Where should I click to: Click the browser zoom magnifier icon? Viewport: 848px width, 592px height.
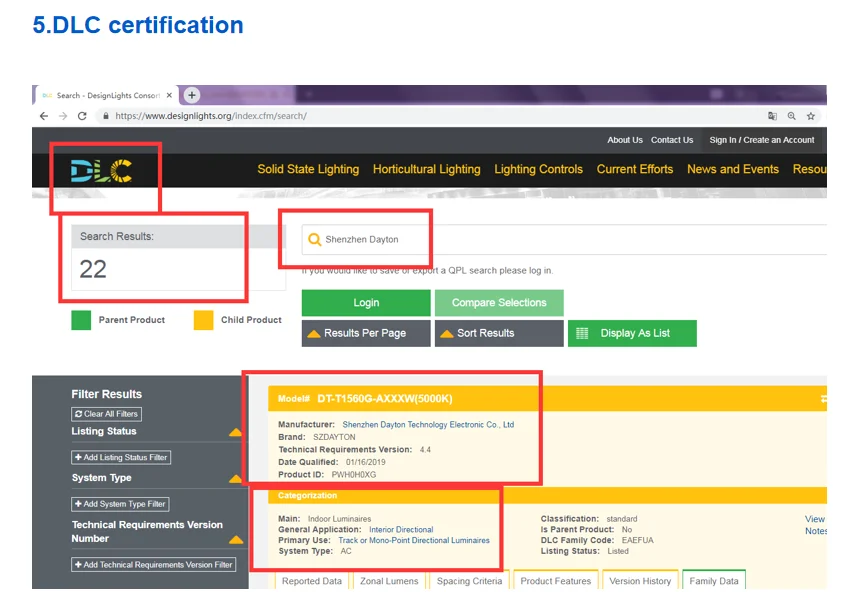click(x=791, y=116)
